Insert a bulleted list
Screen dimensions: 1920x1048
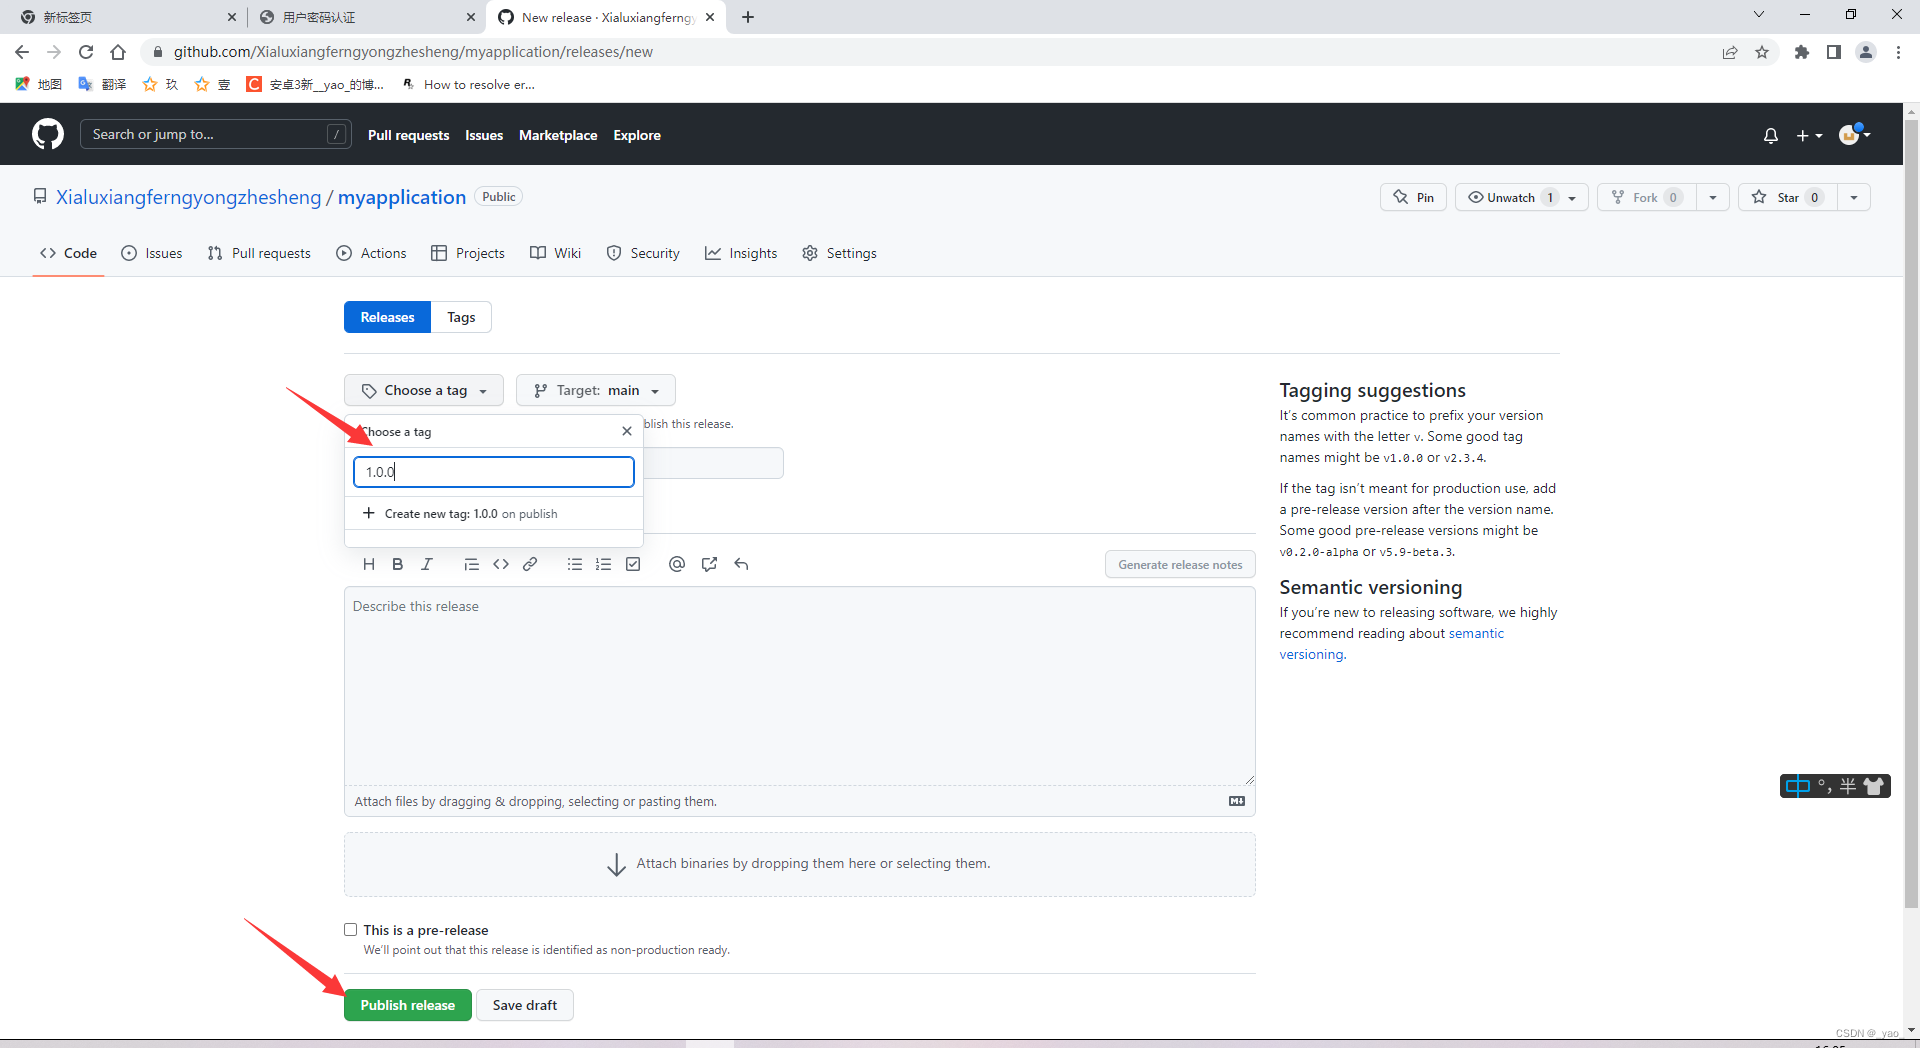click(x=575, y=564)
